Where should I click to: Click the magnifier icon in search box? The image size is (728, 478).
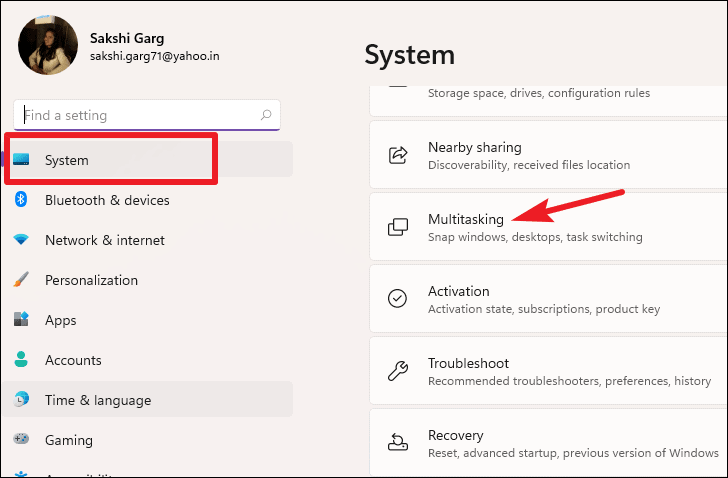tap(266, 115)
